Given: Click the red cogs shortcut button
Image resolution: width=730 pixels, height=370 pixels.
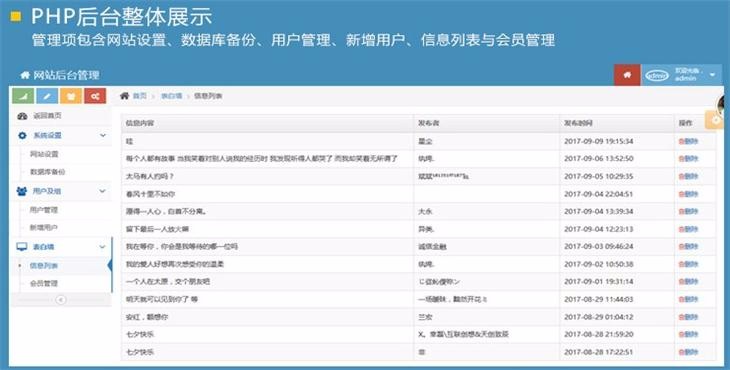Looking at the screenshot, I should click(95, 96).
